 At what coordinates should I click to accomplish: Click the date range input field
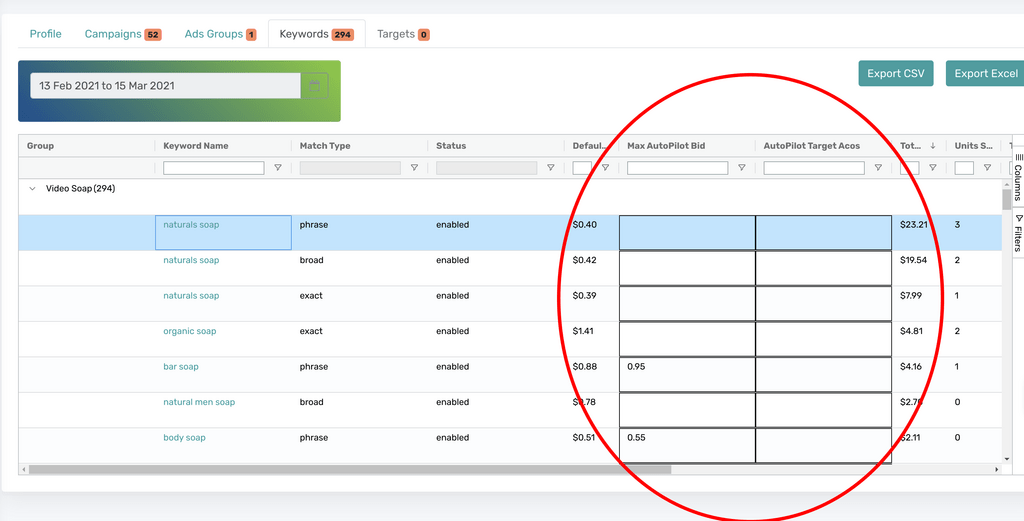point(165,86)
